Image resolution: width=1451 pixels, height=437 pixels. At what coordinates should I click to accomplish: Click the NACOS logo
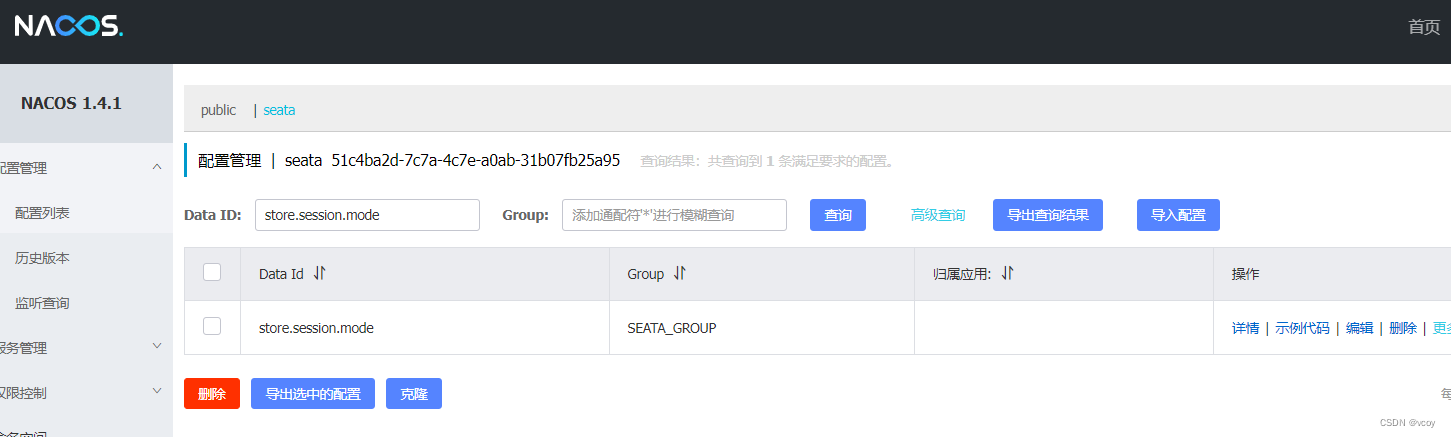(68, 27)
